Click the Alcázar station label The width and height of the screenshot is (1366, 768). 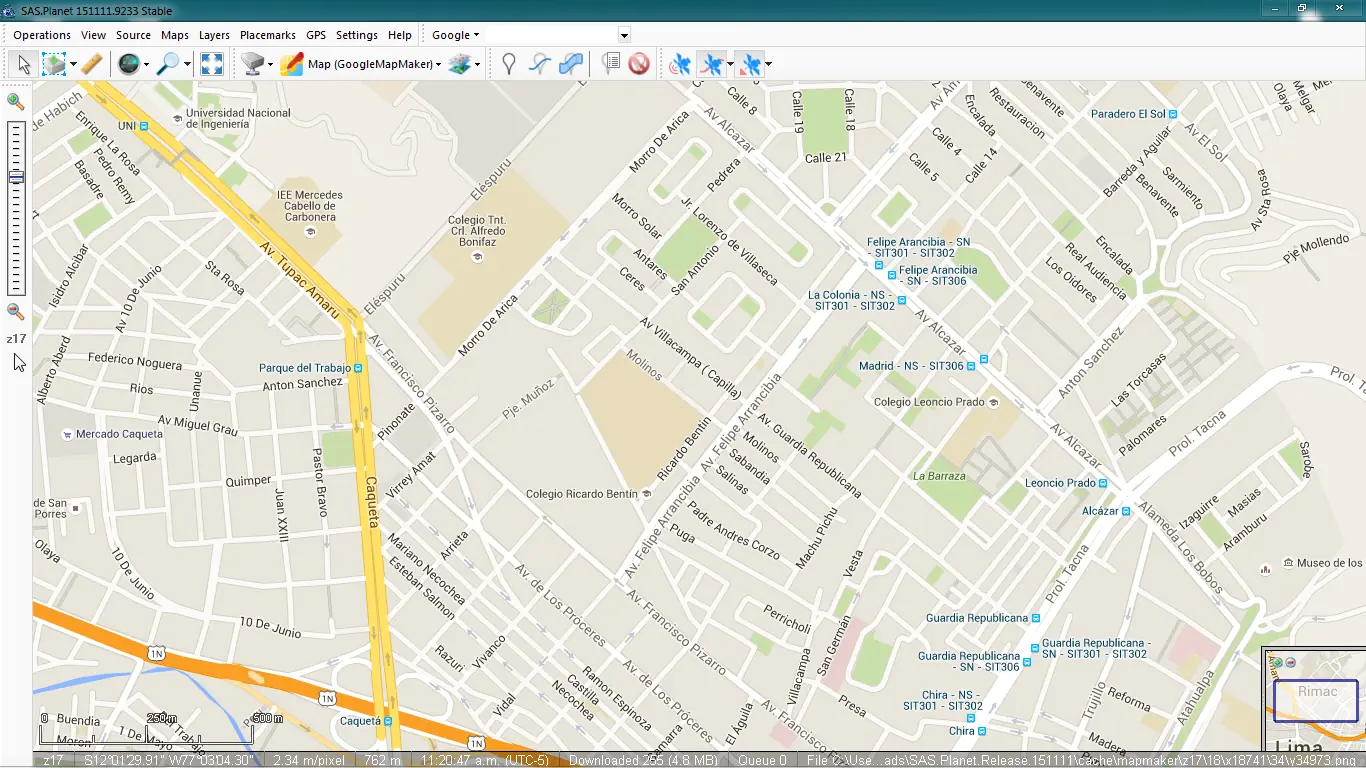1100,511
